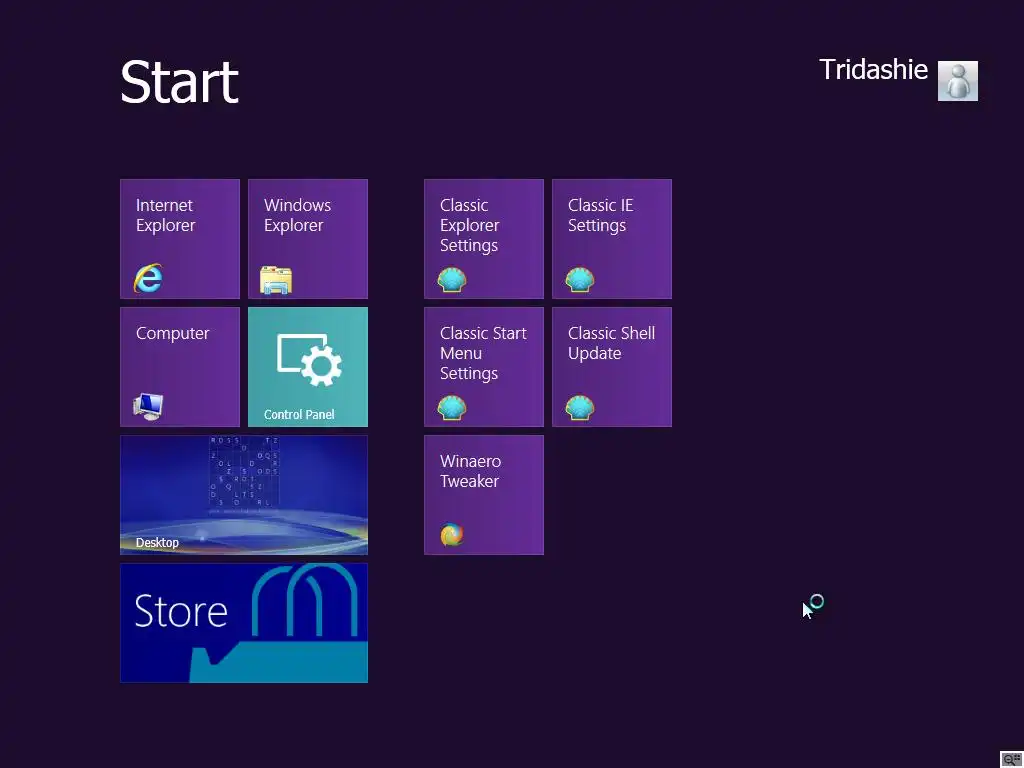Image resolution: width=1024 pixels, height=768 pixels.
Task: Click the Start heading text
Action: point(180,82)
